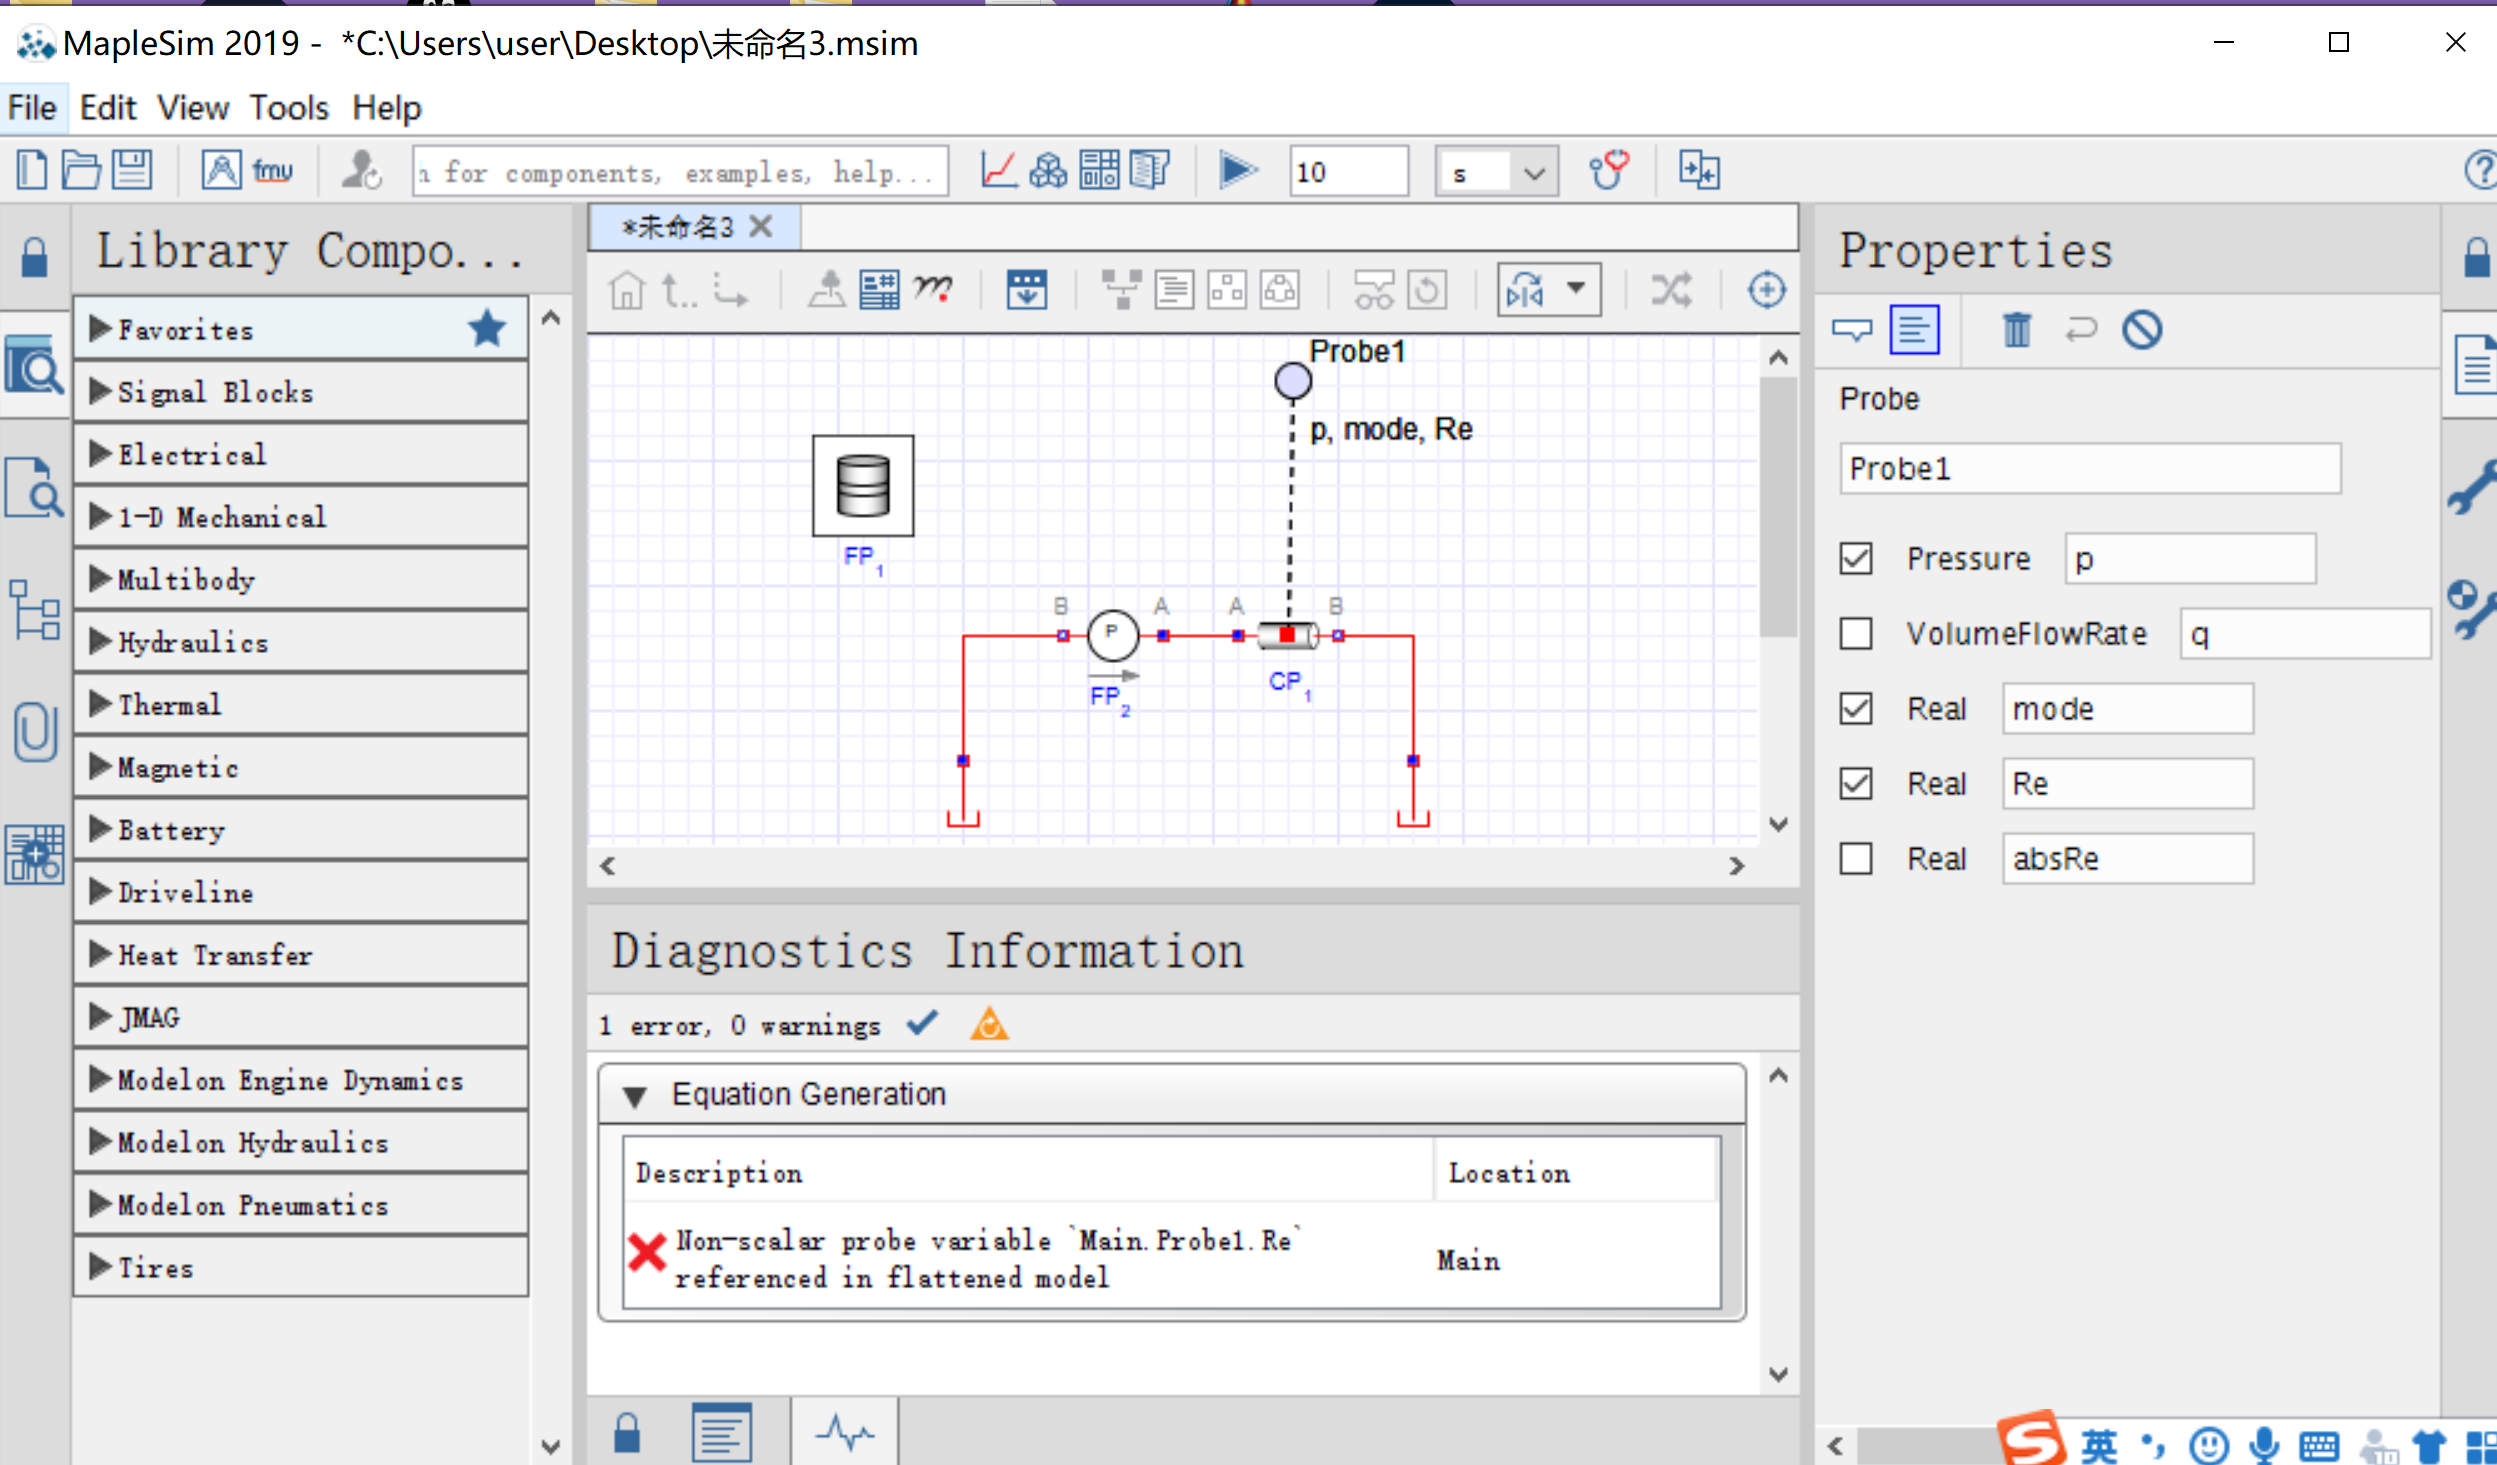Open the File menu
The image size is (2497, 1465).
tap(32, 107)
